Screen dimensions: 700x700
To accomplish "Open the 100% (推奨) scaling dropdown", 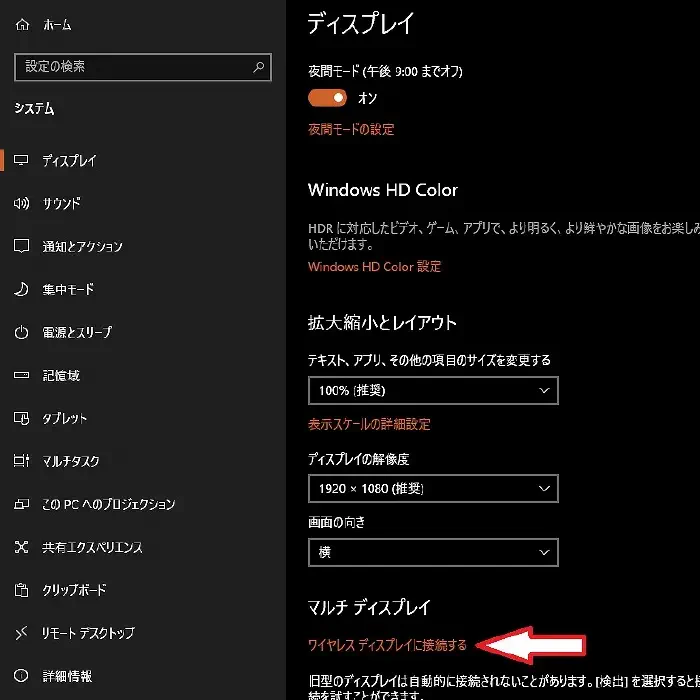I will click(x=433, y=391).
